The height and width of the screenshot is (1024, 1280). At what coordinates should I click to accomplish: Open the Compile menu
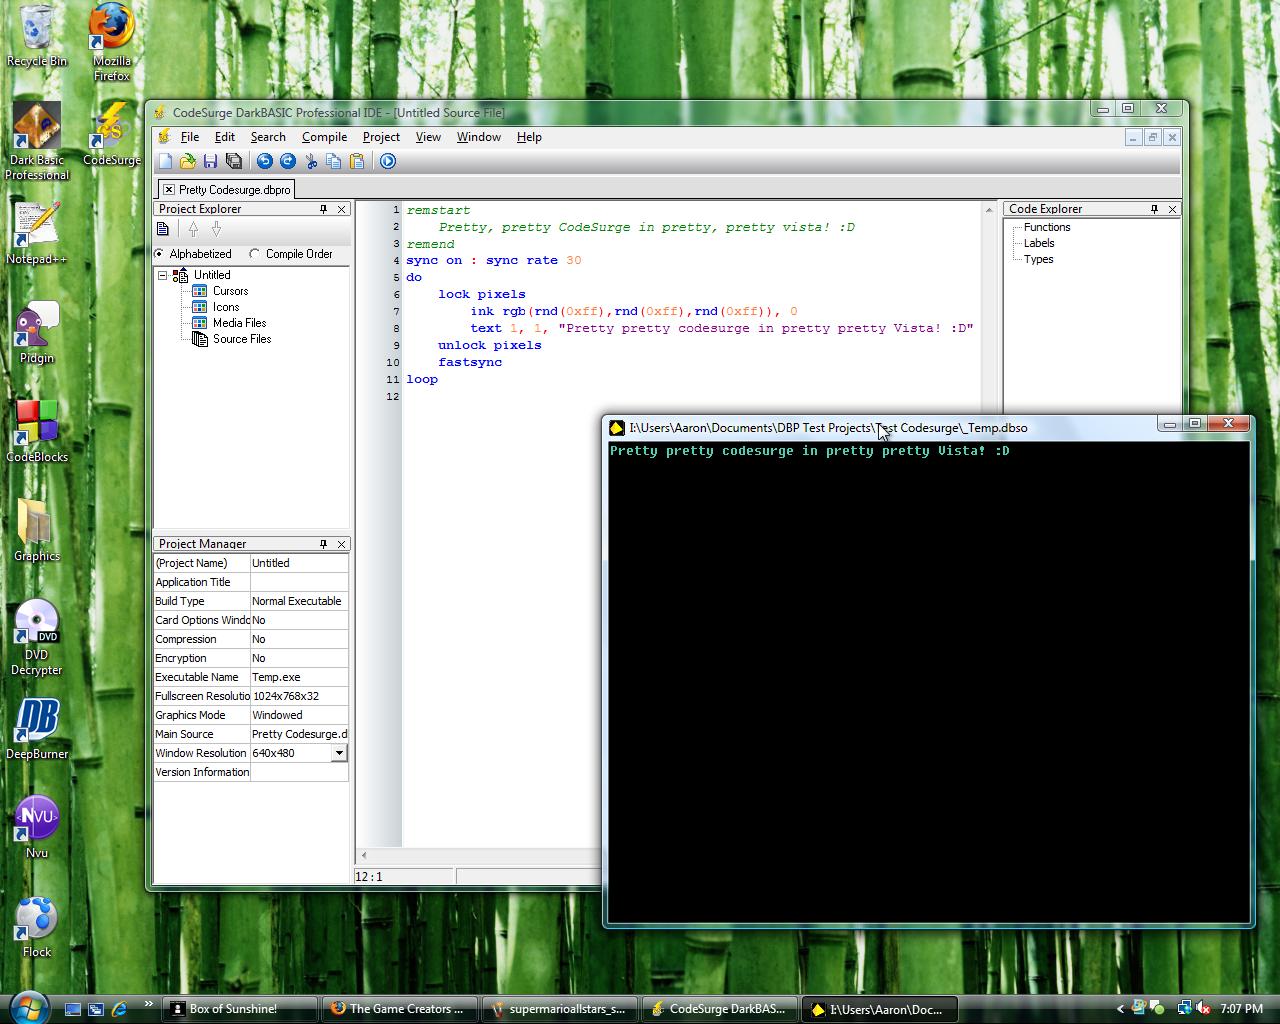pos(324,137)
